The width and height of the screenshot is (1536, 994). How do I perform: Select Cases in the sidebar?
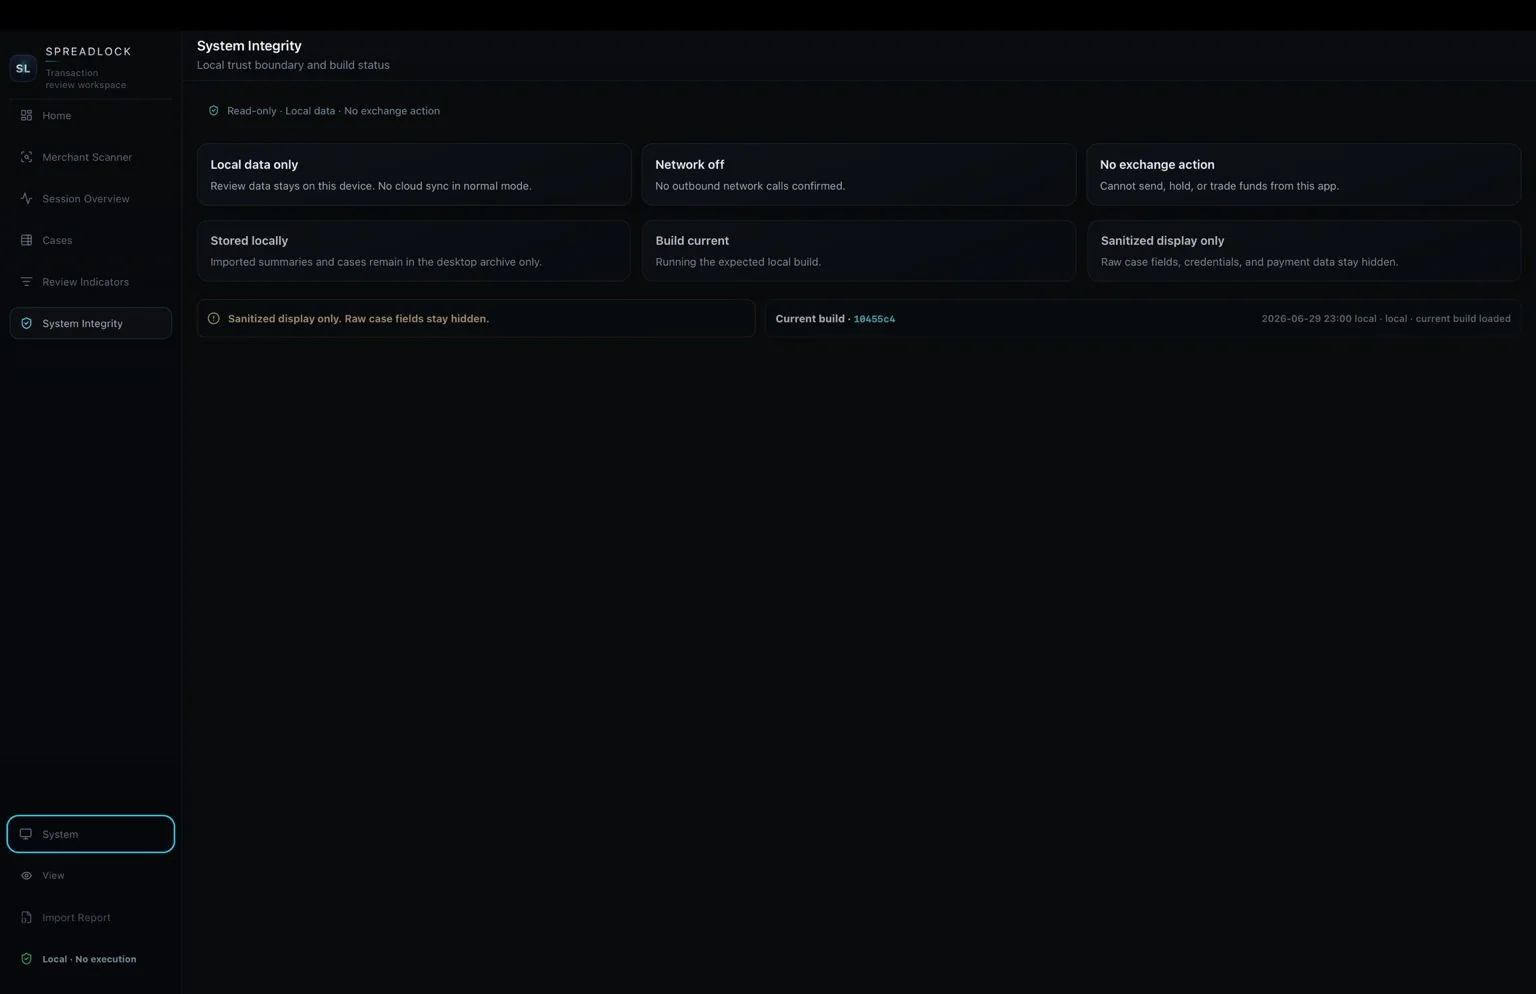pos(90,240)
